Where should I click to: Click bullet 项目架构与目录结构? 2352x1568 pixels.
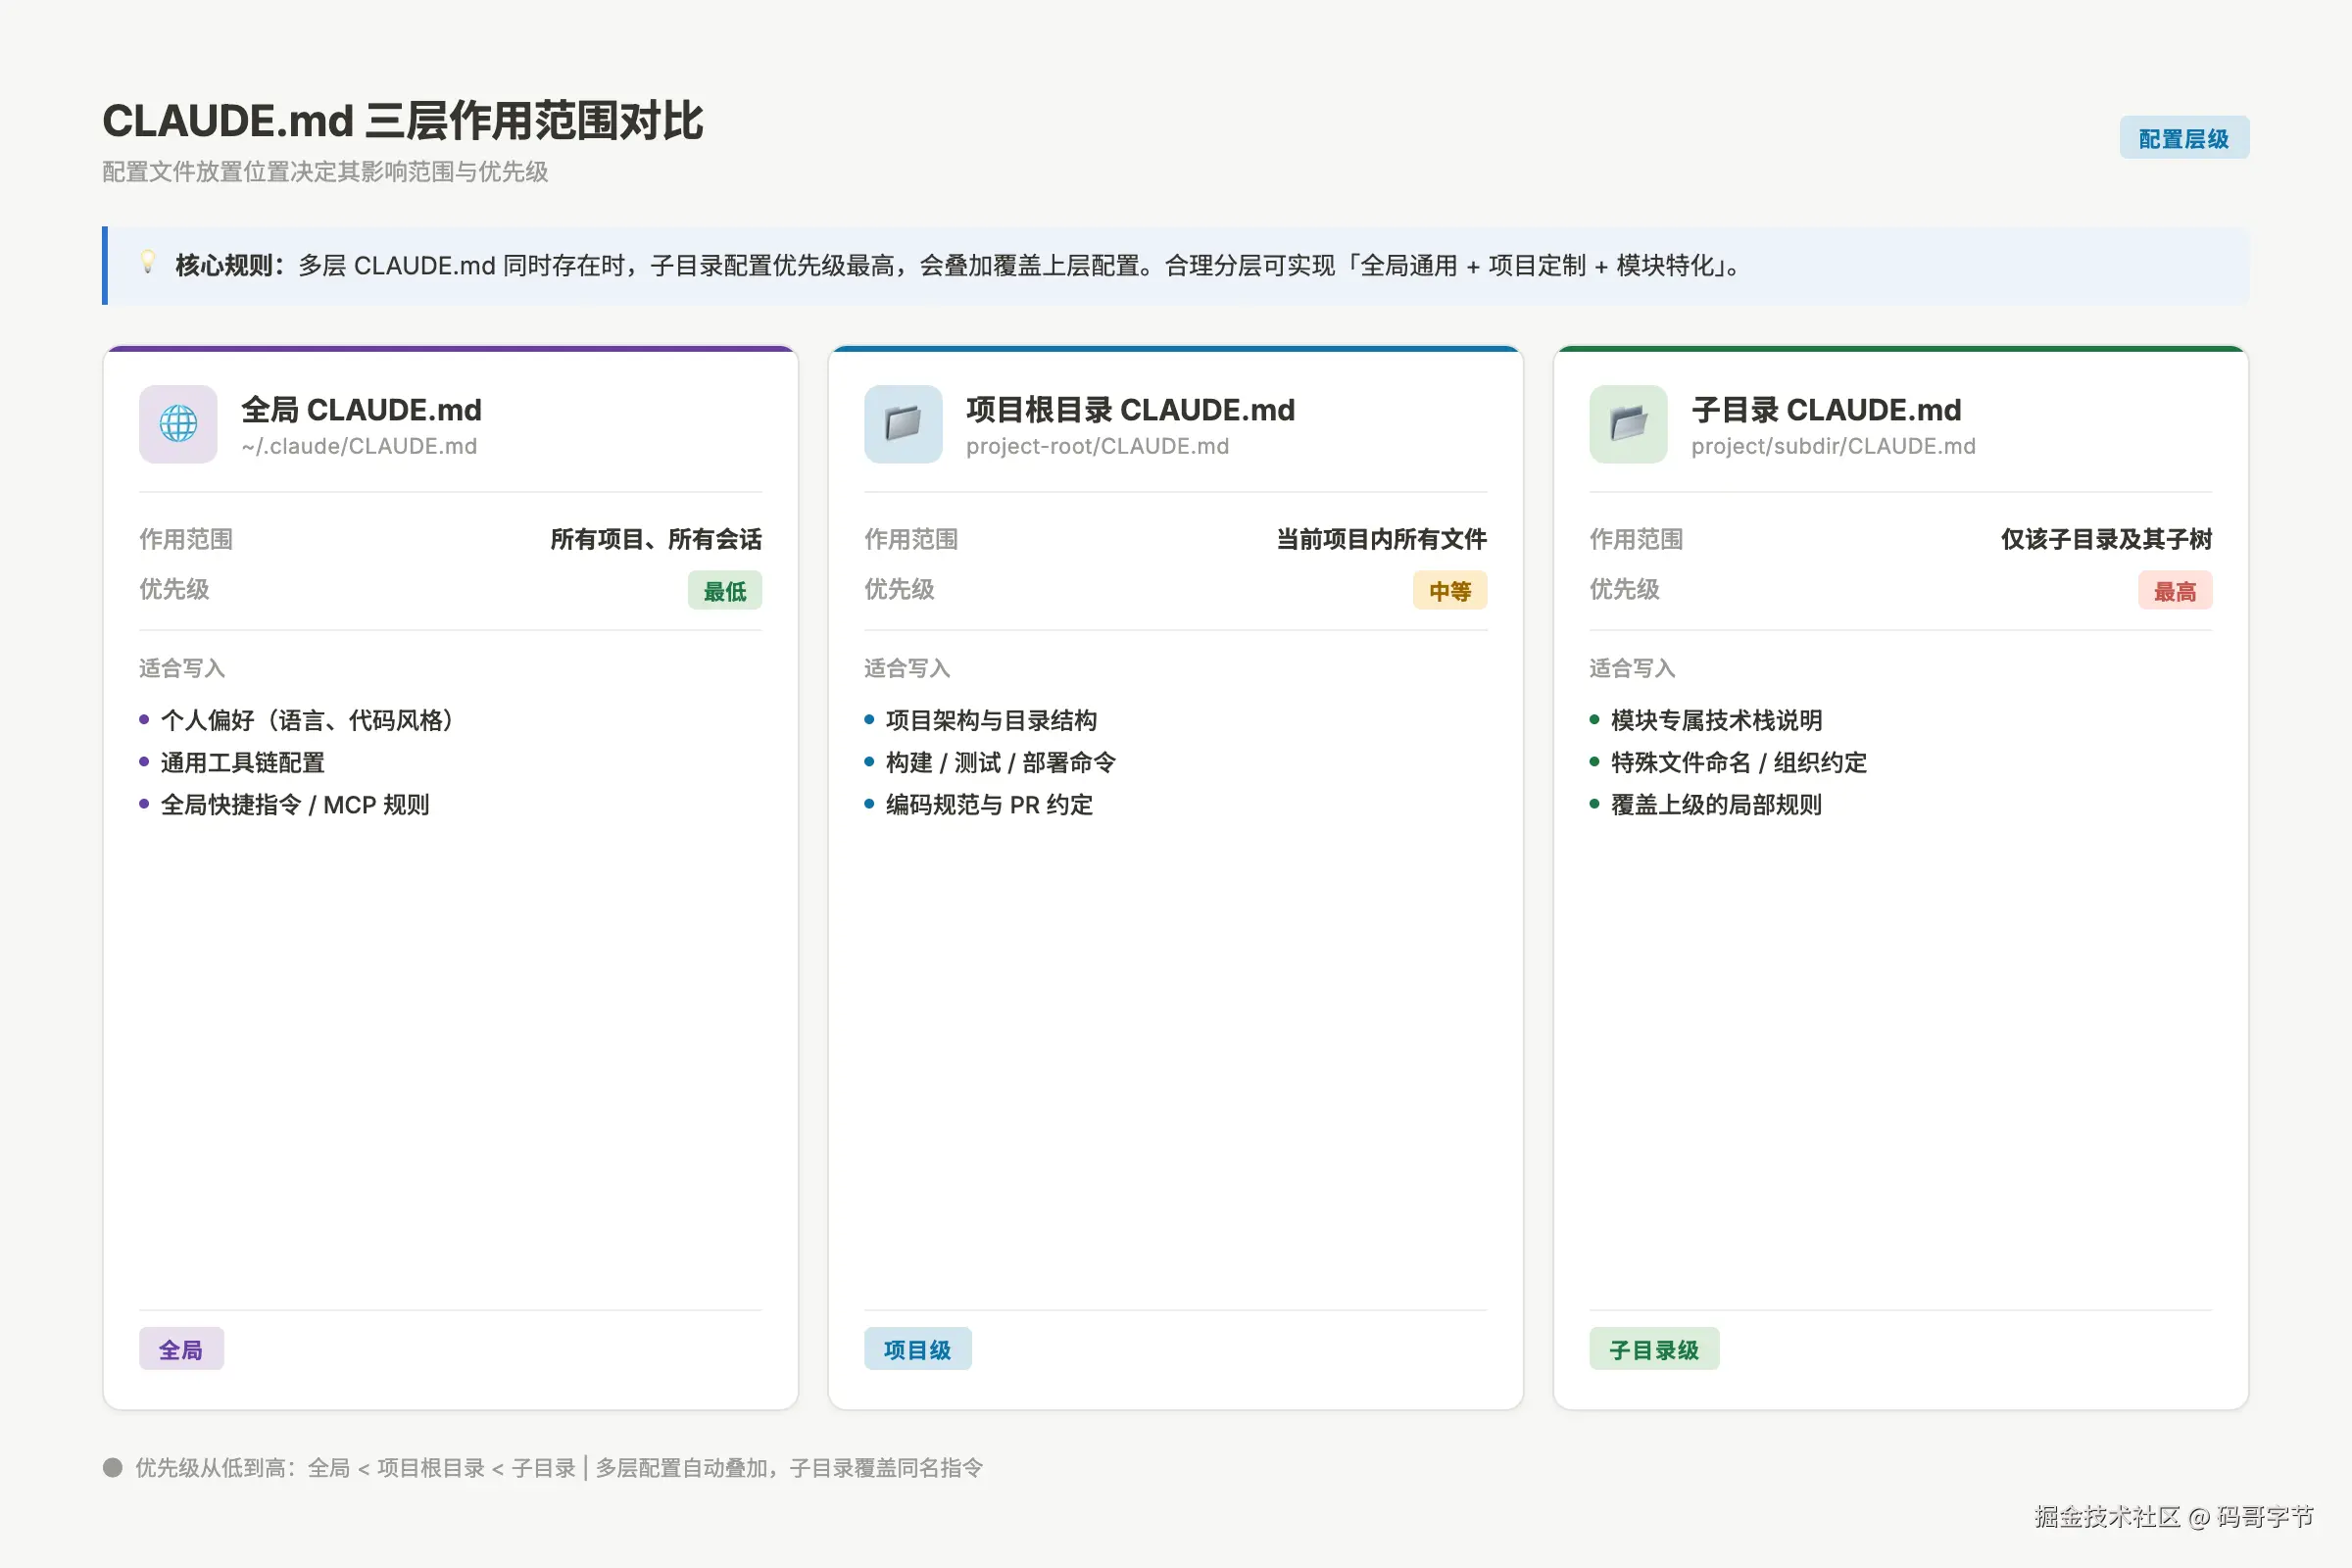991,720
